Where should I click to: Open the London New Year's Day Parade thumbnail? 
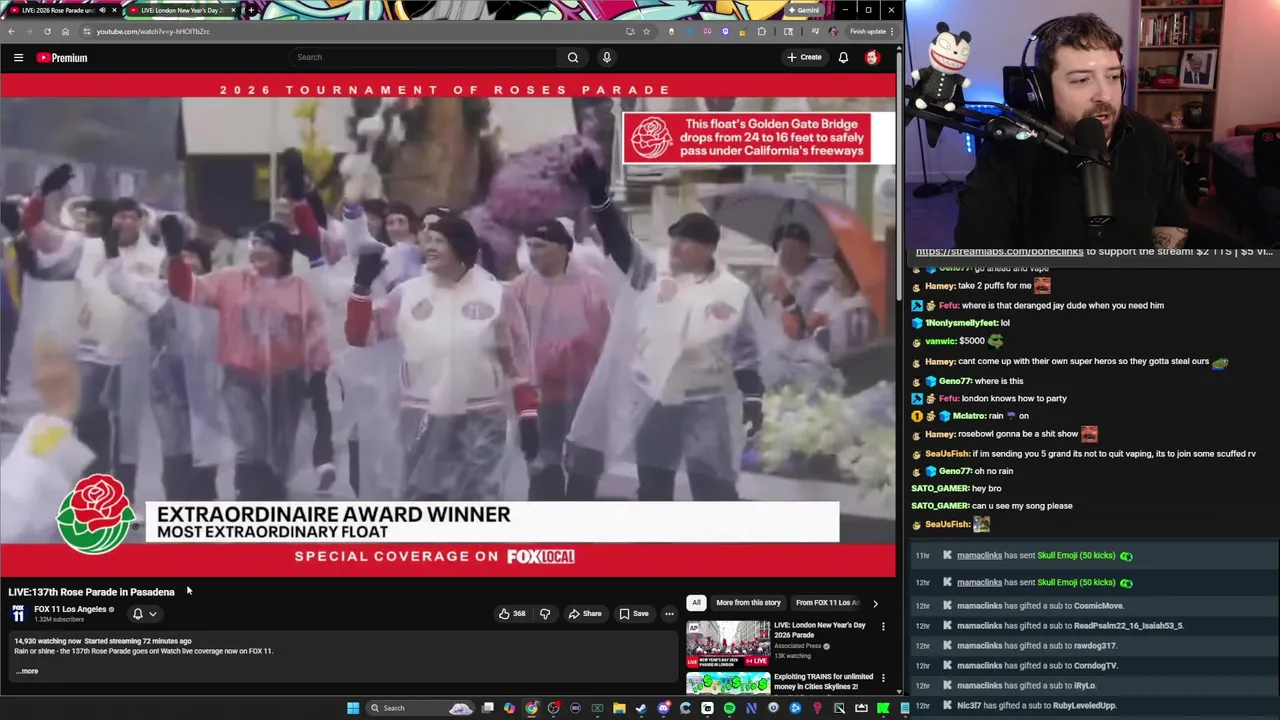(x=728, y=644)
